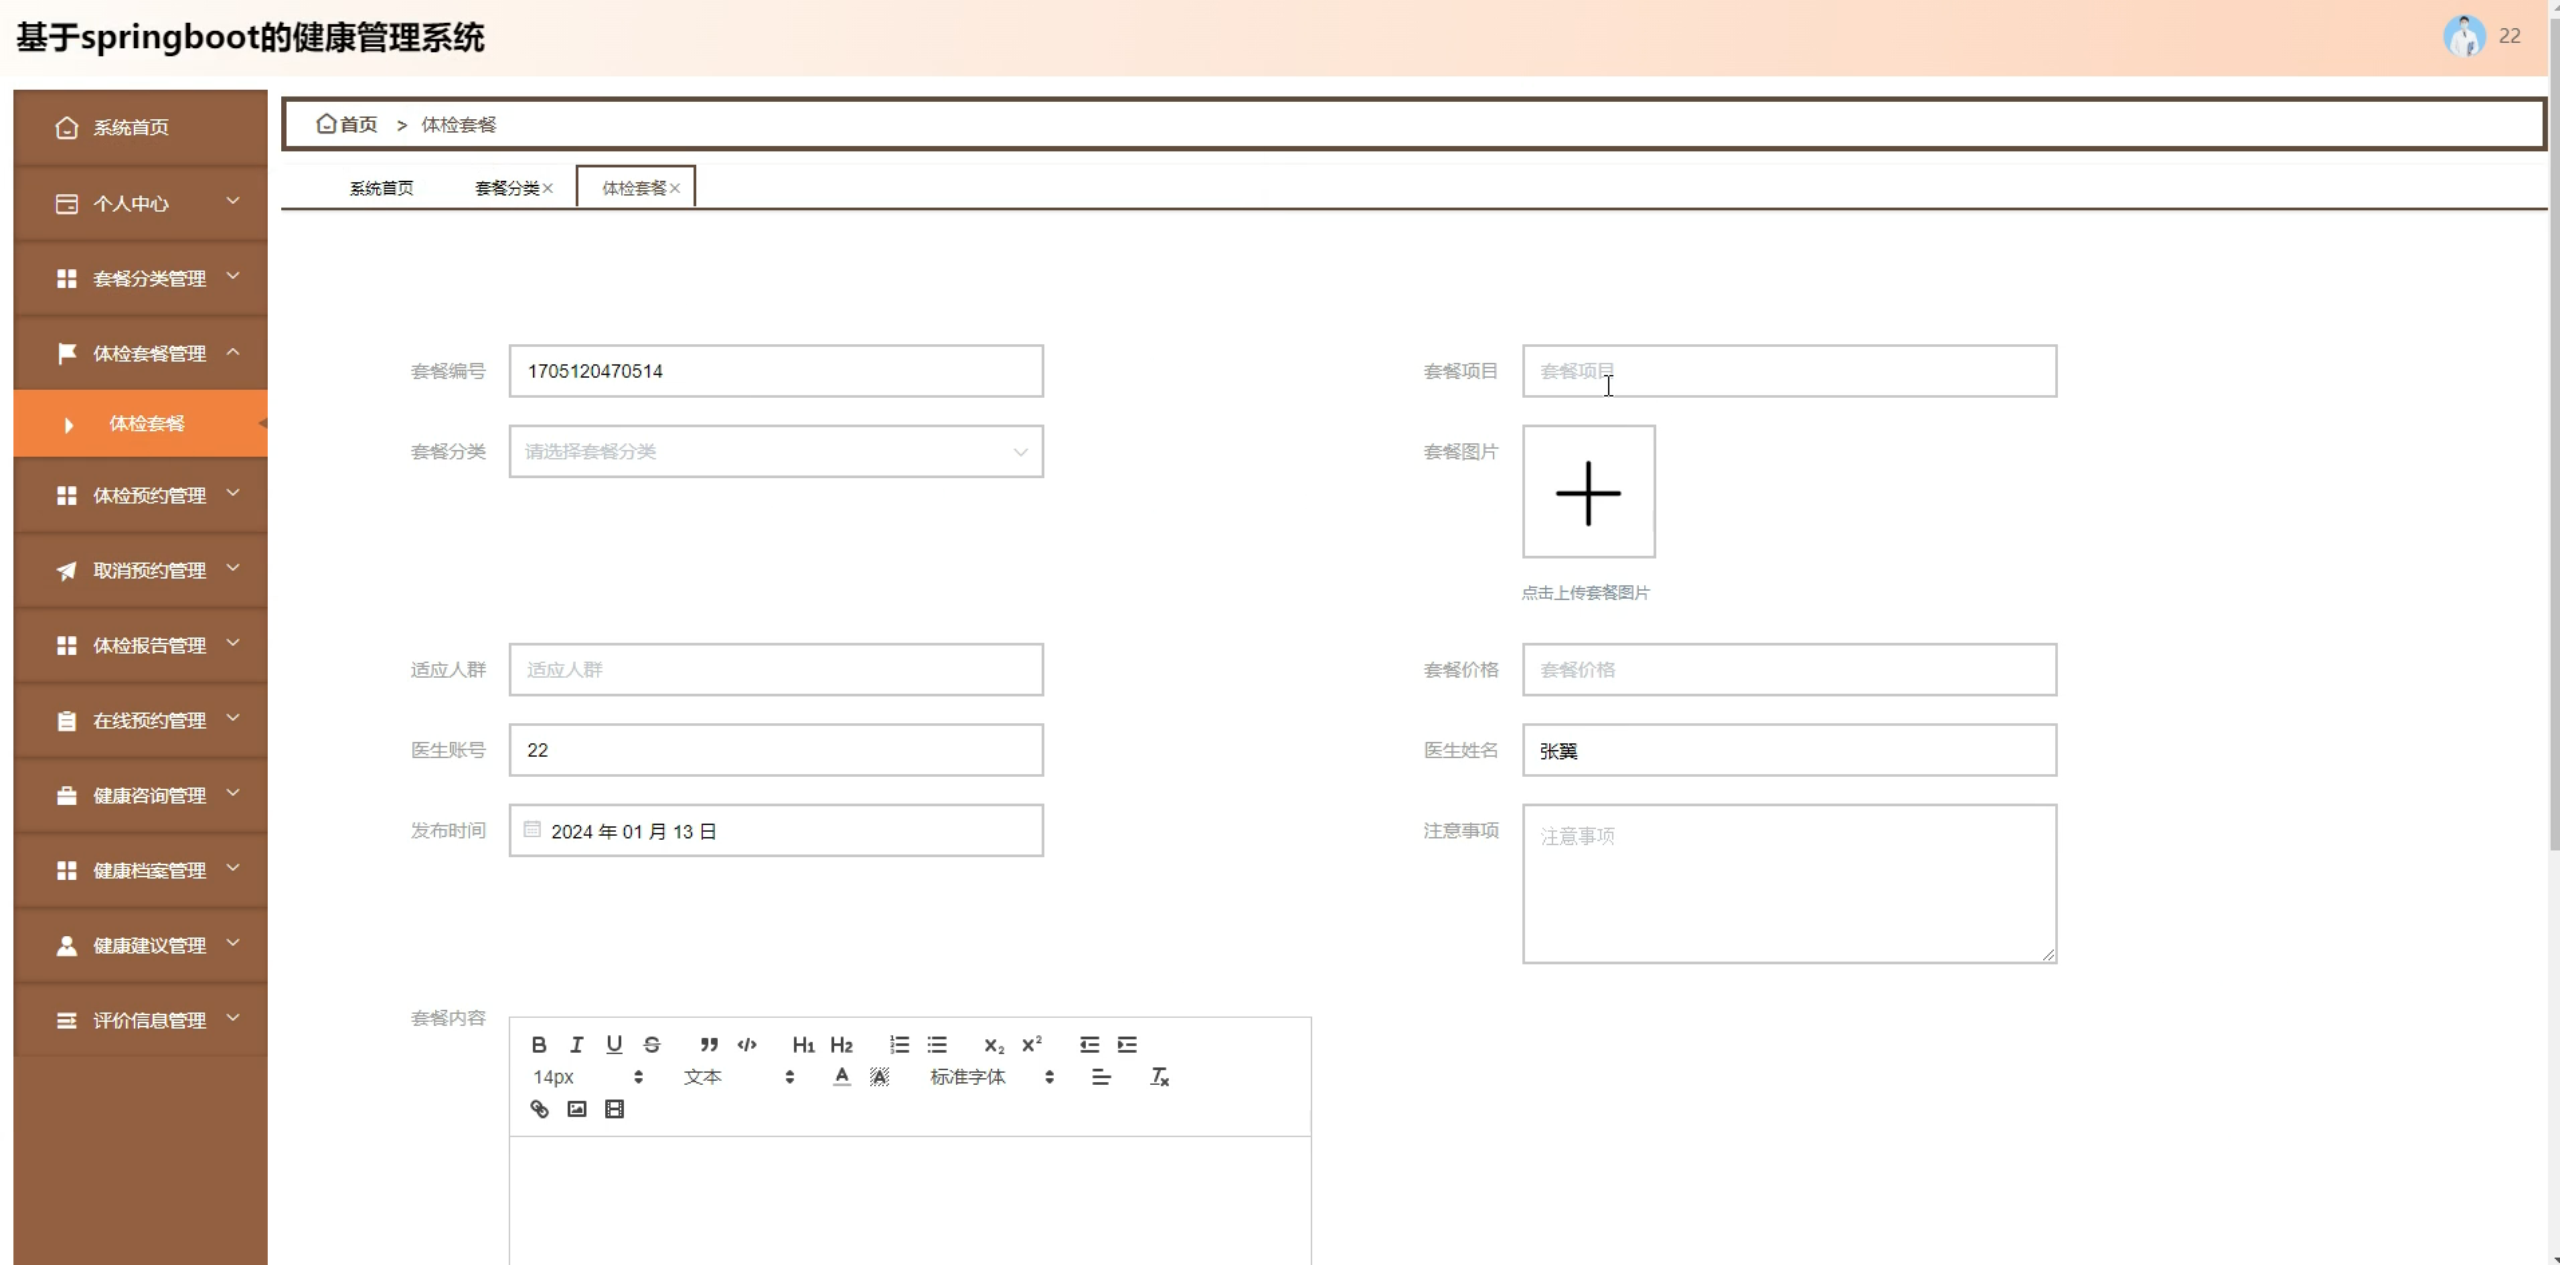Toggle H1 heading style

(x=803, y=1044)
